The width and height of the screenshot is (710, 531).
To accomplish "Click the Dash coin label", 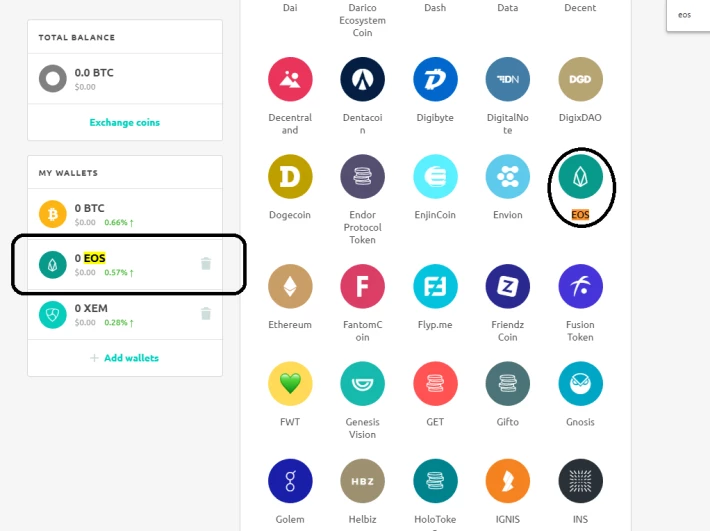I will [435, 8].
